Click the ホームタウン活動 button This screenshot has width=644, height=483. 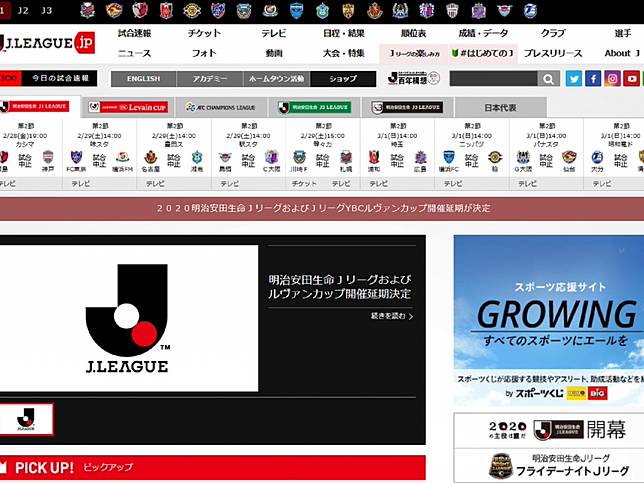(x=276, y=79)
